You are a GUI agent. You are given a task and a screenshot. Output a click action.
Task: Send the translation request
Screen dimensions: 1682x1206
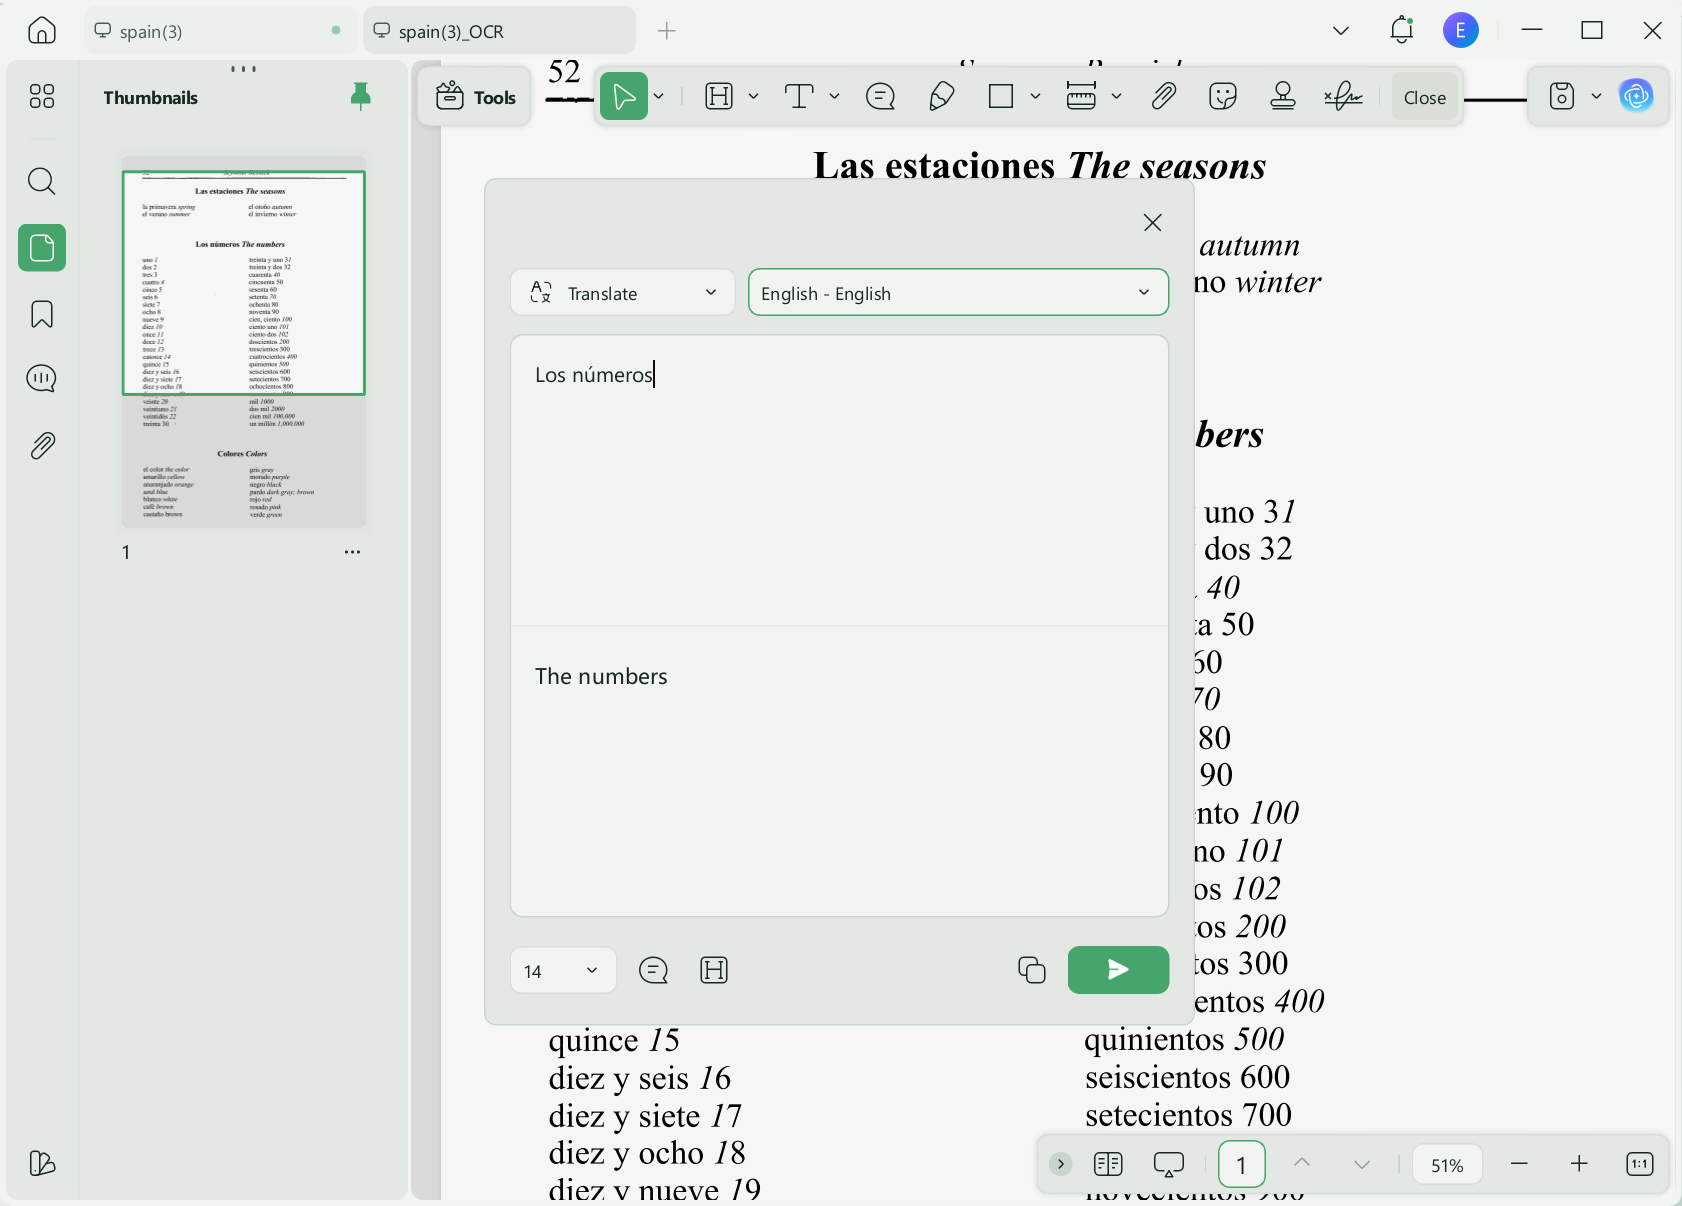coord(1118,970)
